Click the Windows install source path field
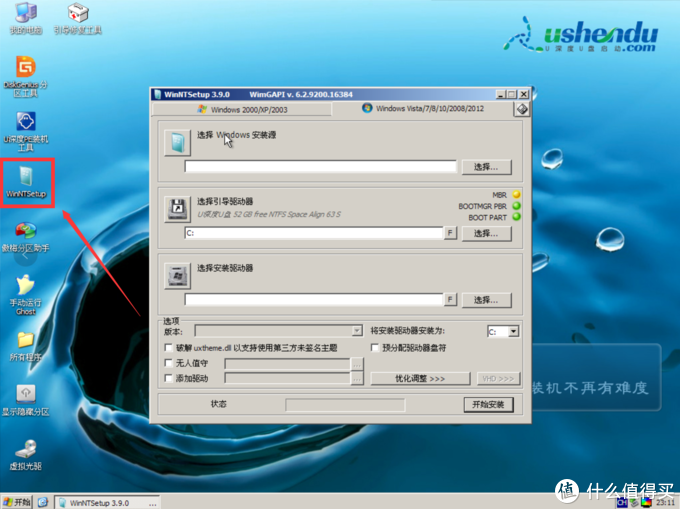680x509 pixels. point(320,166)
